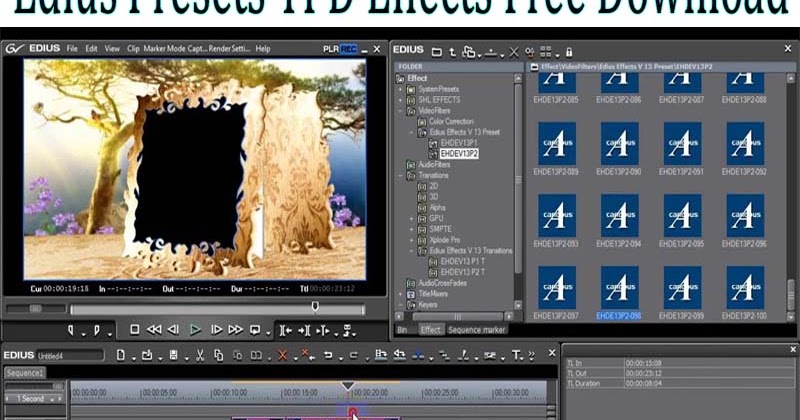The image size is (800, 420).
Task: Select Color Correction folder in tree
Action: click(451, 121)
